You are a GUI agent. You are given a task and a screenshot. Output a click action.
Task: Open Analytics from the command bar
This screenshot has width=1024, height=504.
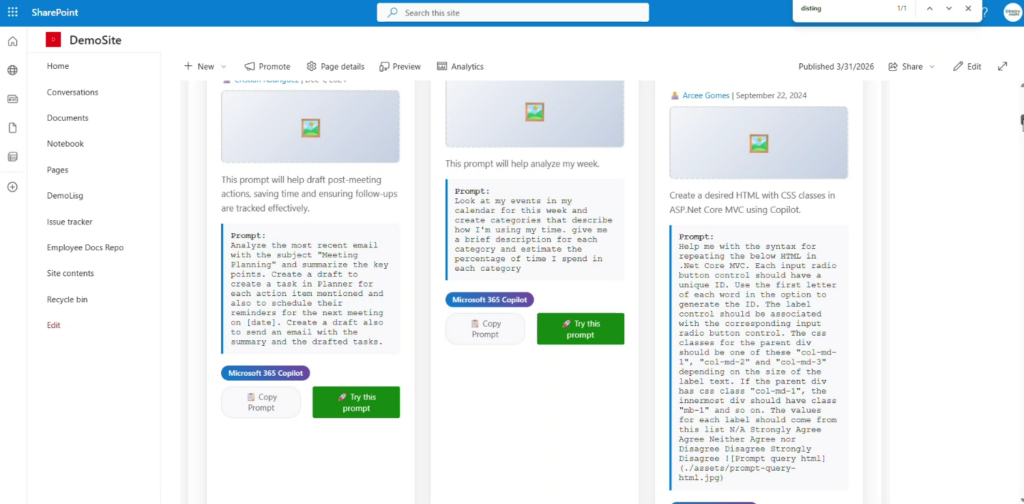tap(460, 67)
